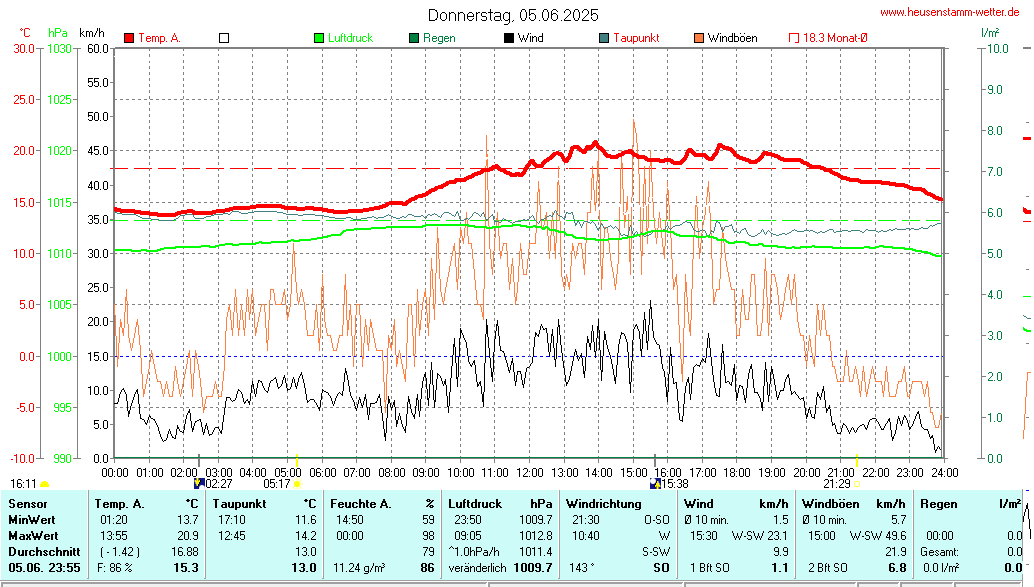Click the orange Windböen legend square
The image size is (1034, 587).
(x=699, y=38)
